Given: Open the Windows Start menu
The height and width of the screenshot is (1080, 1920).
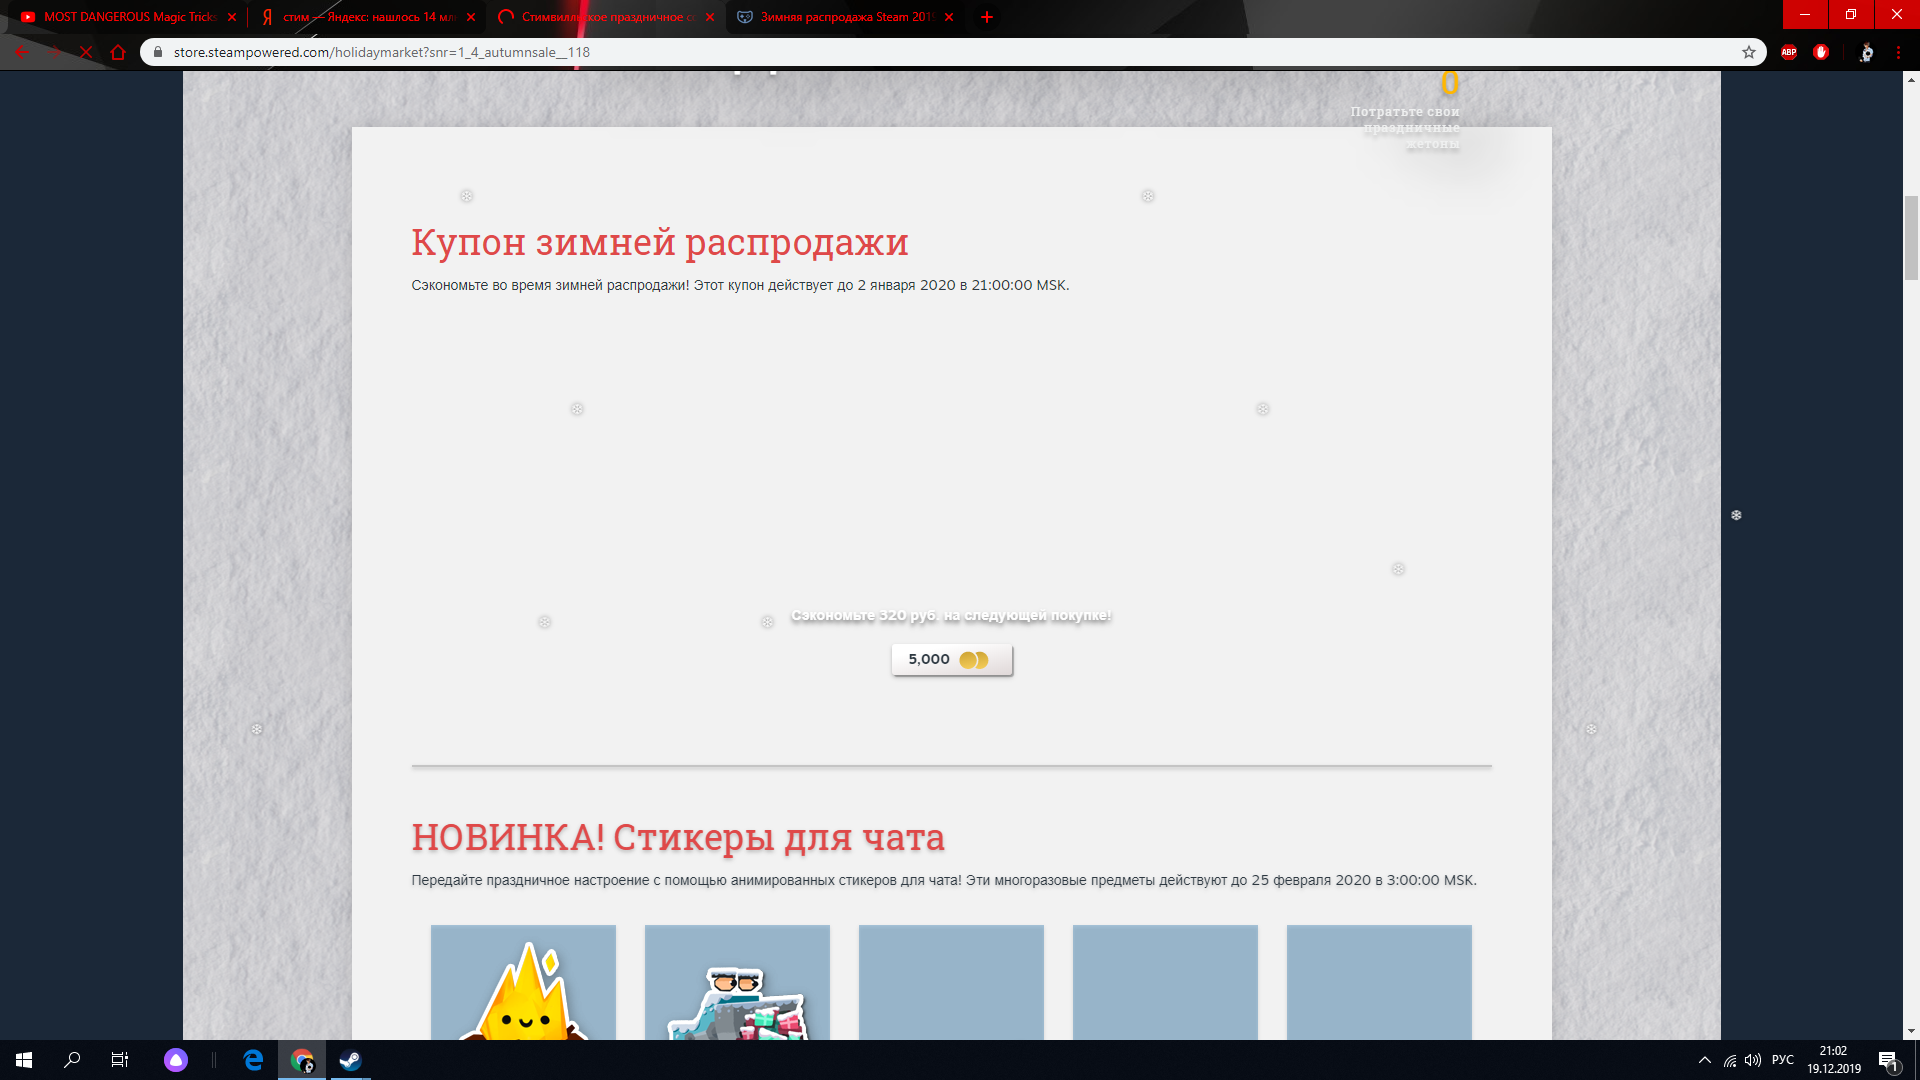Looking at the screenshot, I should pyautogui.click(x=24, y=1060).
